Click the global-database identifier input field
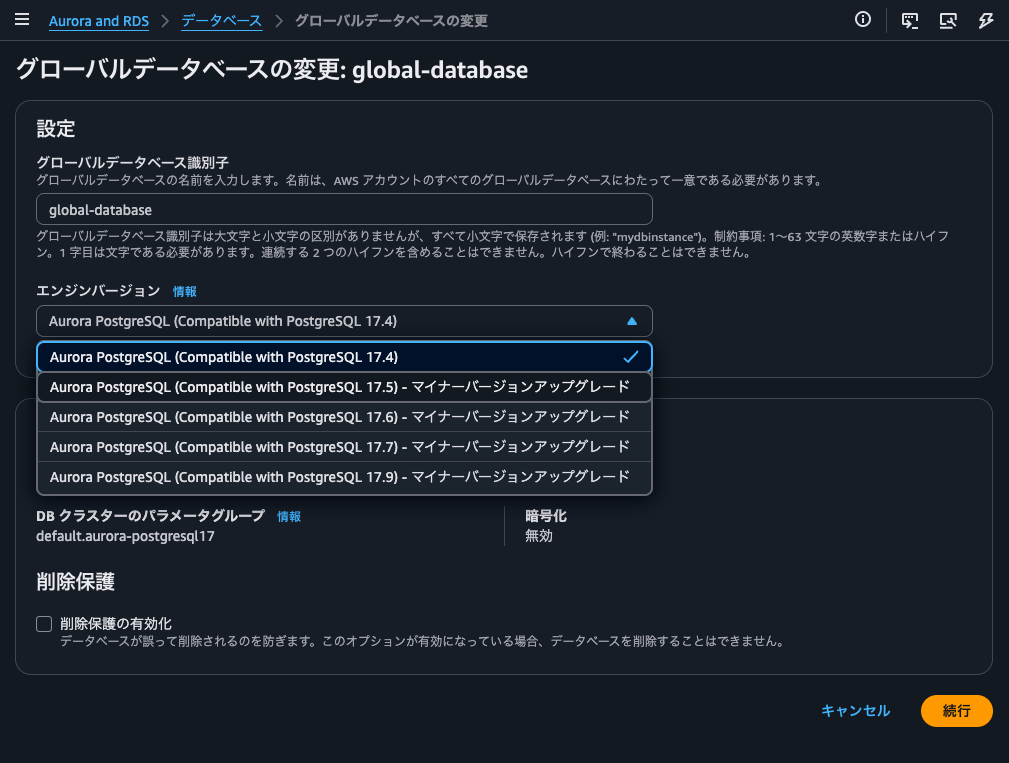Image resolution: width=1009 pixels, height=763 pixels. [344, 209]
